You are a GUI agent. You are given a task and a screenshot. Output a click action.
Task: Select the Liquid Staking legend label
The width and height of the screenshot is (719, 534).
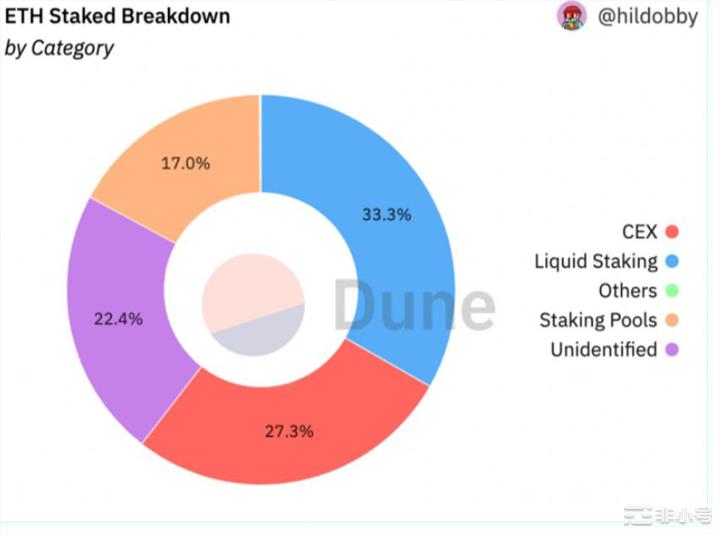pos(595,262)
